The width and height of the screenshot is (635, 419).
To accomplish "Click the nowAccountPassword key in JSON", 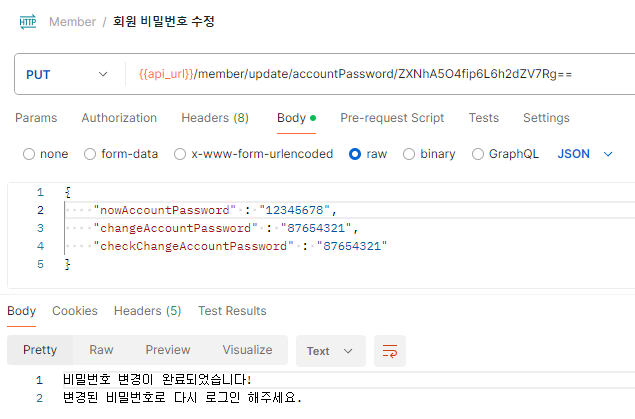I will pyautogui.click(x=164, y=210).
